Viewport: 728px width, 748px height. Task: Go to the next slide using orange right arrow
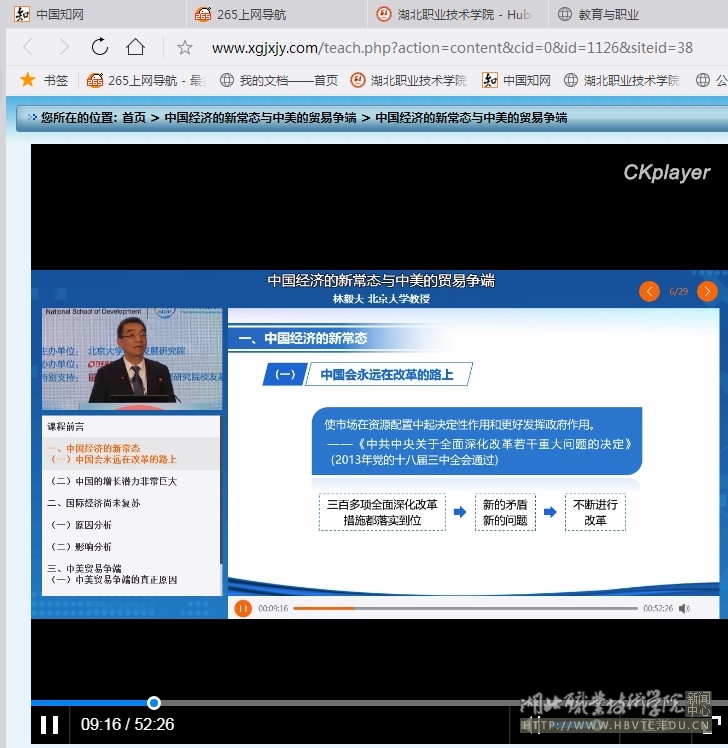point(707,291)
